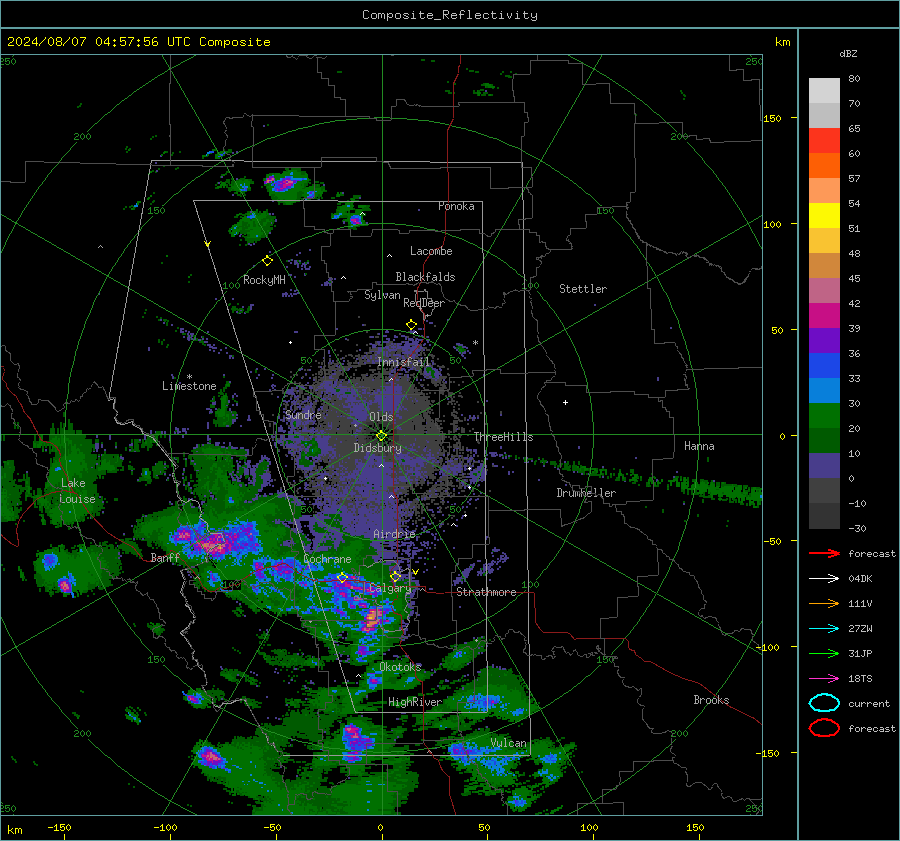900x841 pixels.
Task: Click the cyan 27ZW arrow legend icon
Action: 824,629
